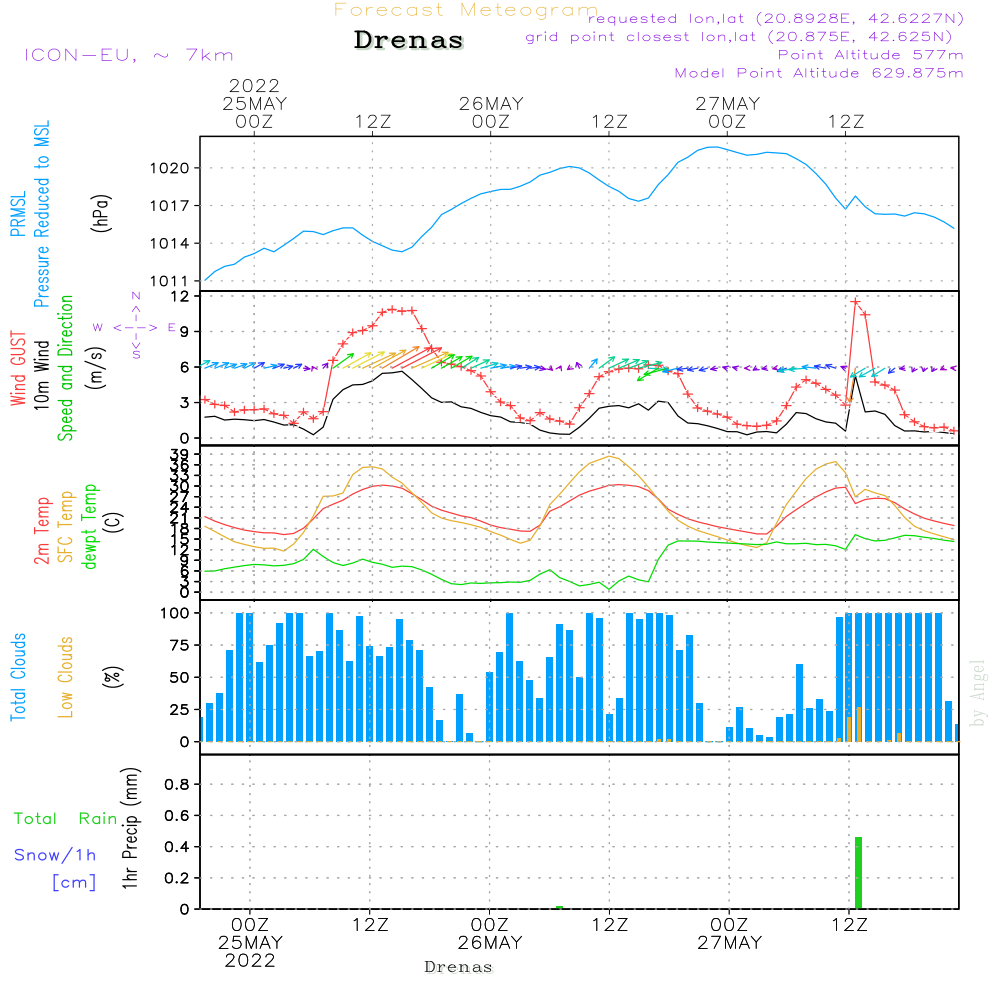
Task: Click the 'Forecast Meteogram' heading
Action: [x=466, y=10]
